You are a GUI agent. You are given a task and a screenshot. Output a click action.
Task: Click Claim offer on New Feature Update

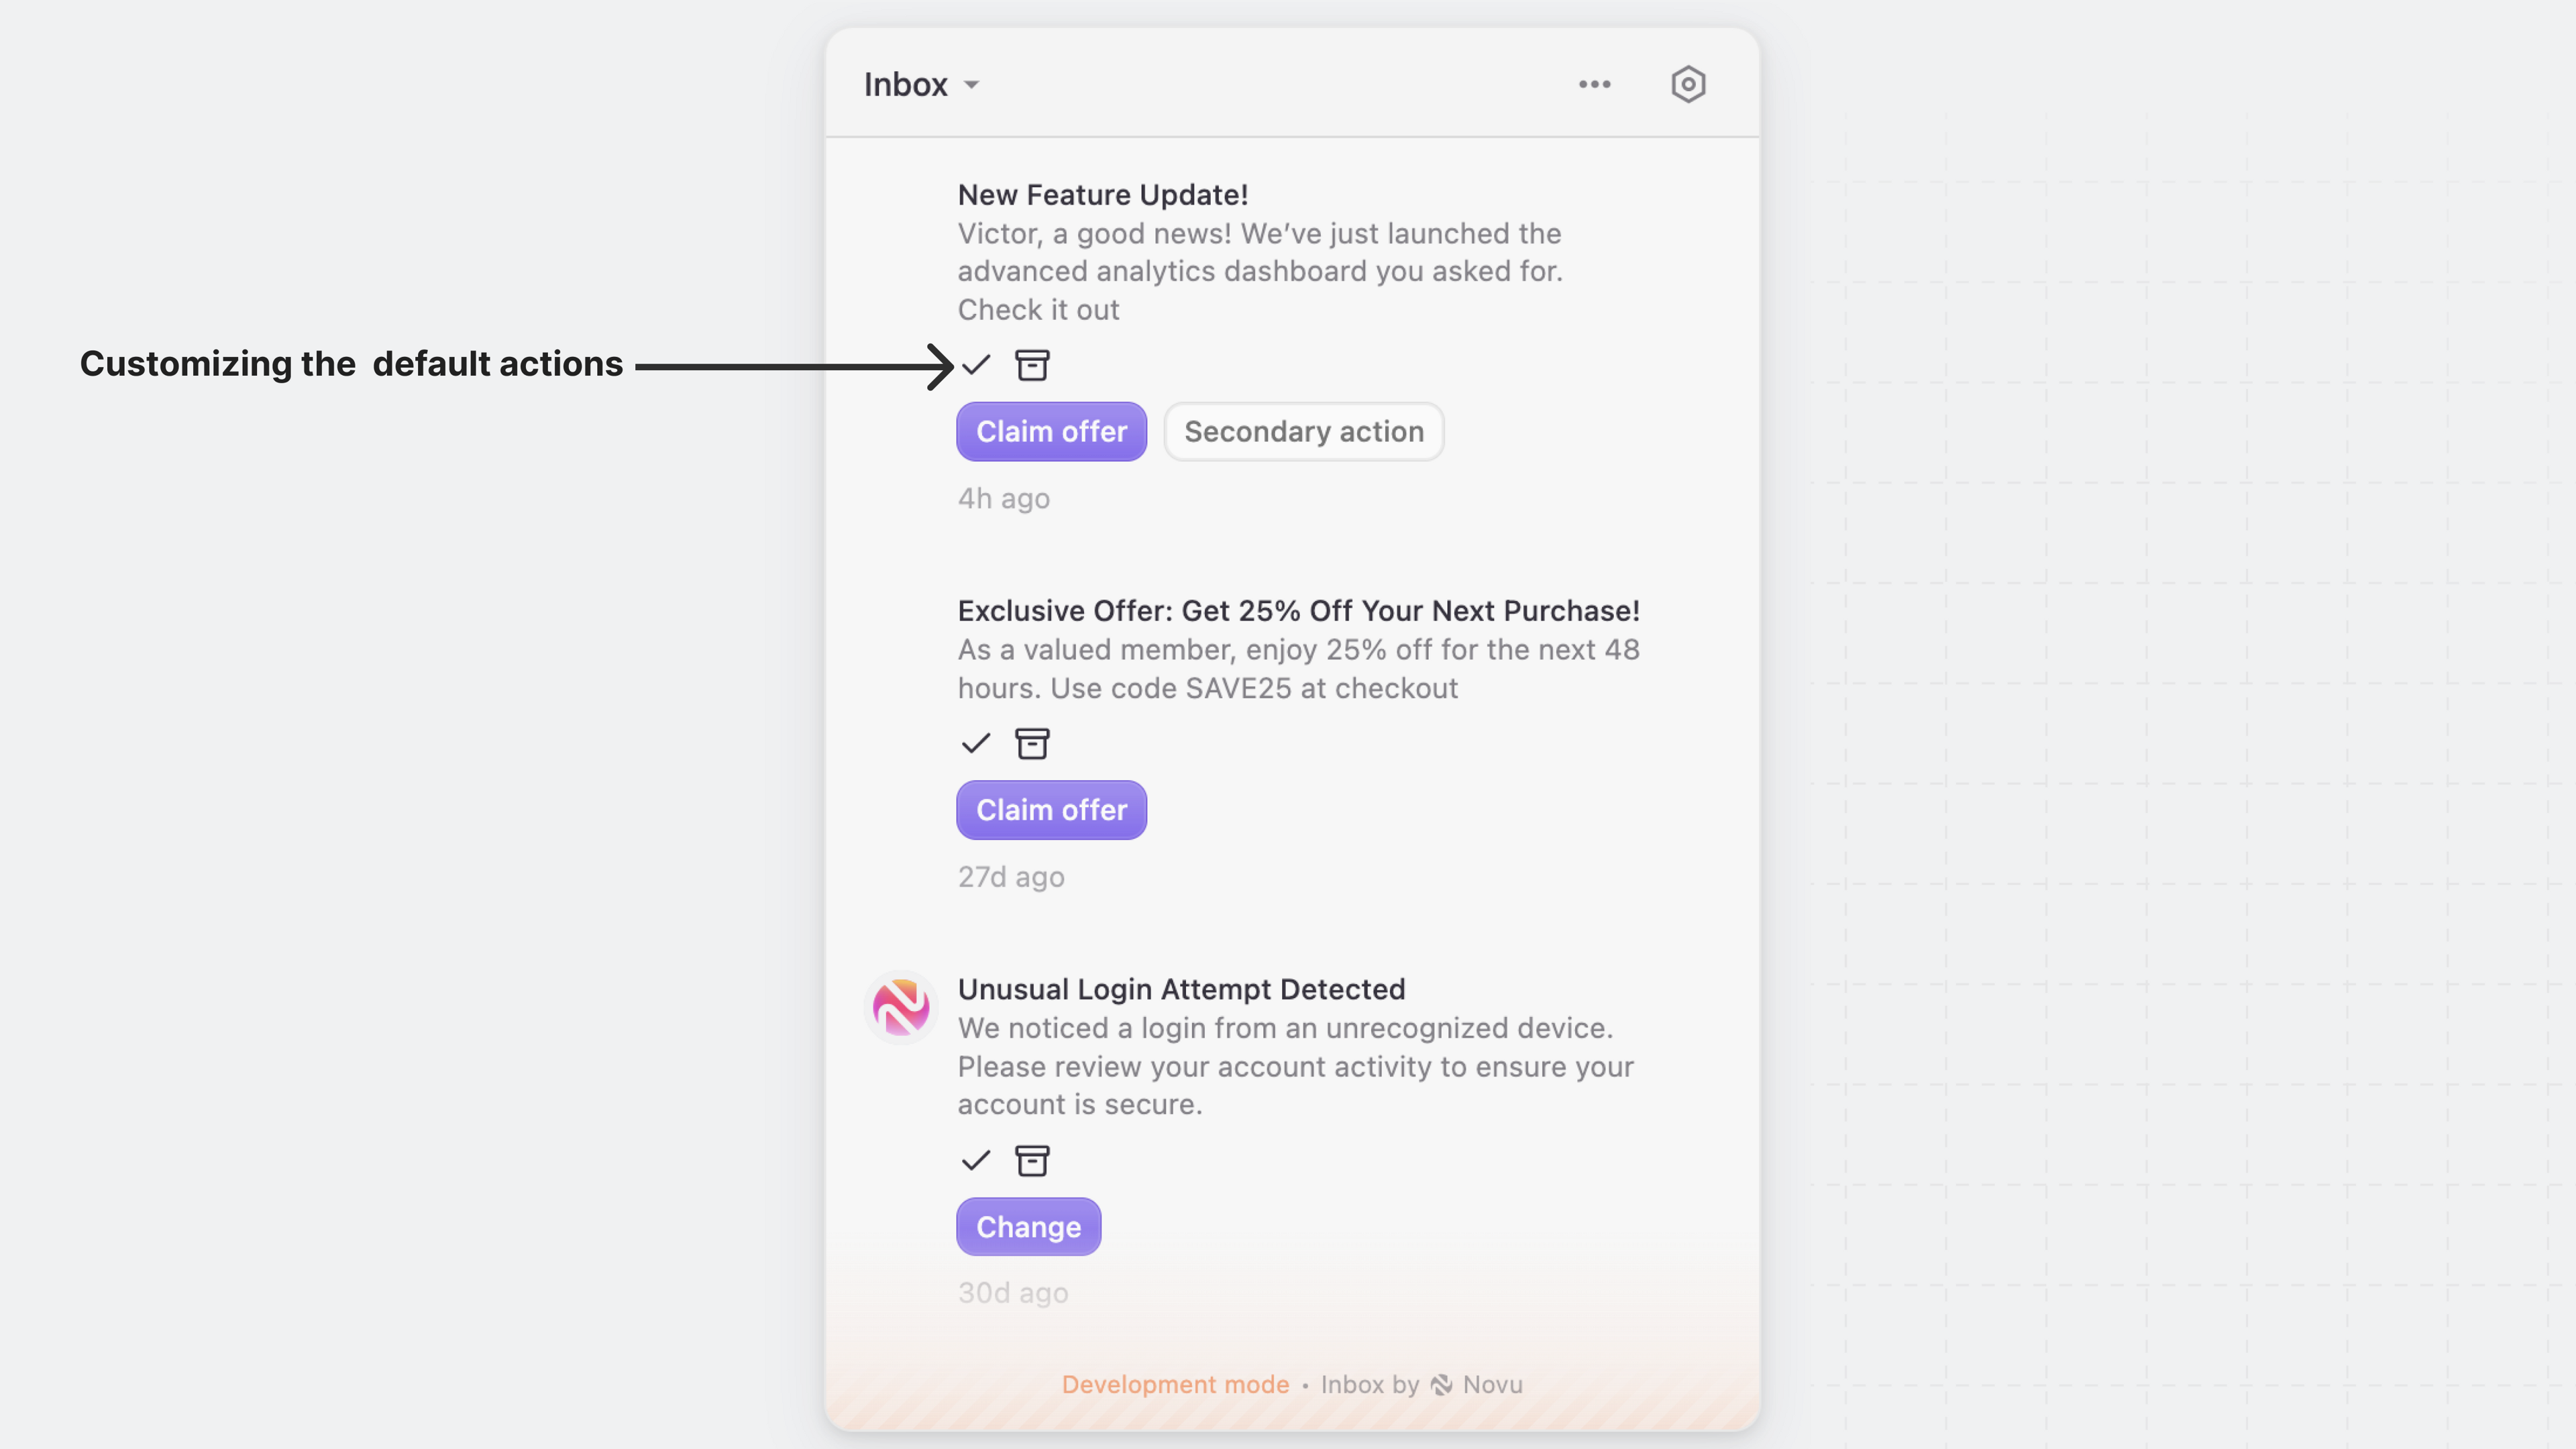coord(1051,431)
